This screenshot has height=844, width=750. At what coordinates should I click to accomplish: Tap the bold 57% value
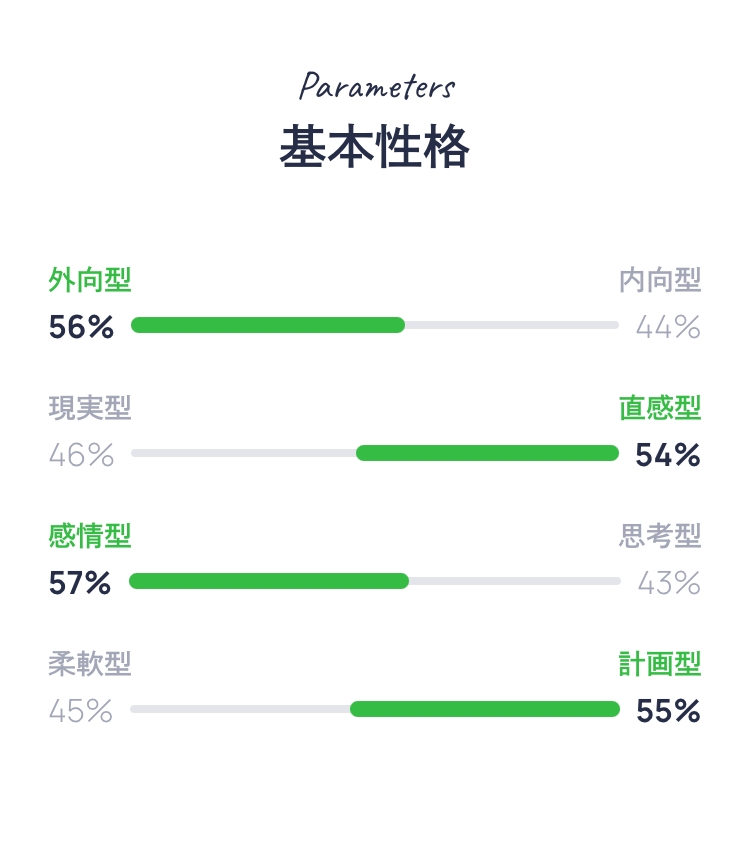click(x=80, y=583)
